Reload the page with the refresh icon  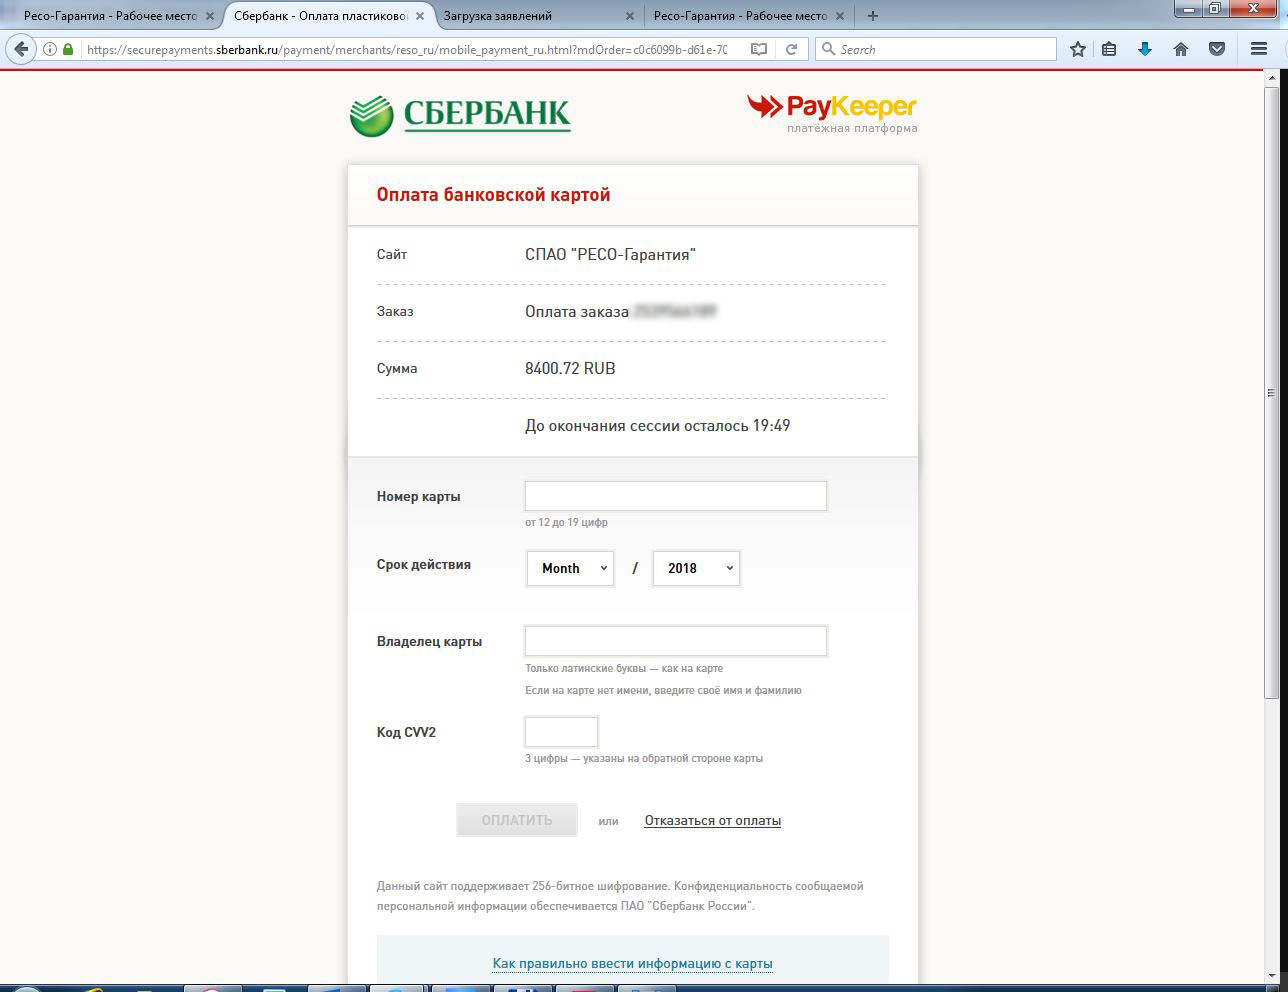point(791,49)
